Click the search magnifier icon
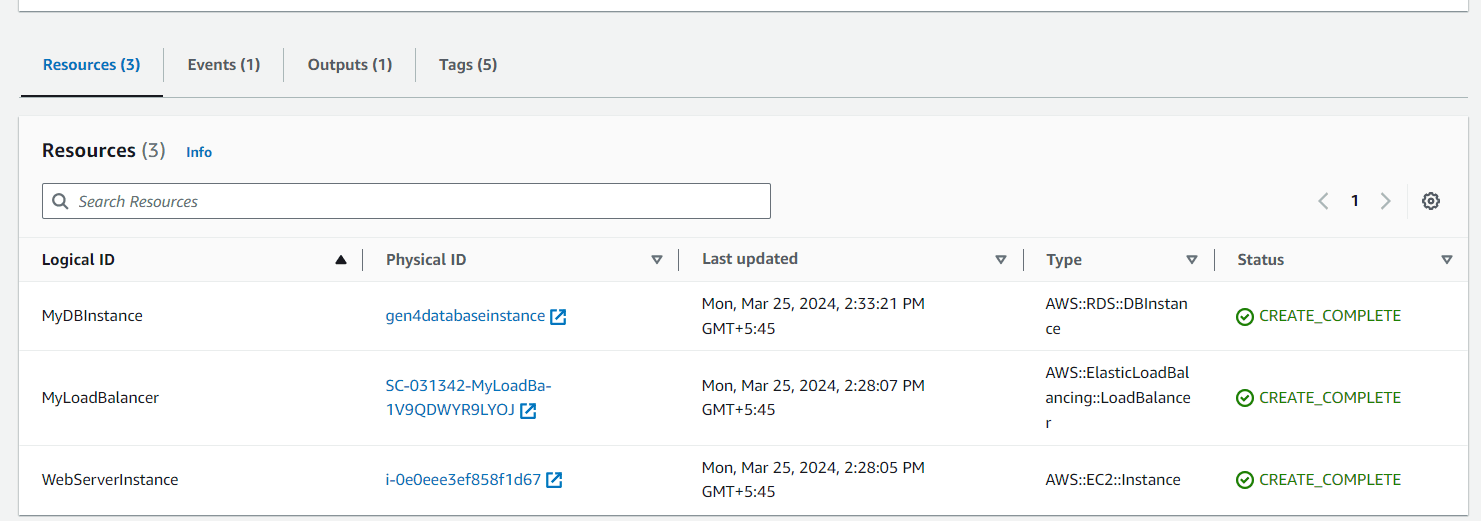Image resolution: width=1481 pixels, height=521 pixels. (60, 201)
